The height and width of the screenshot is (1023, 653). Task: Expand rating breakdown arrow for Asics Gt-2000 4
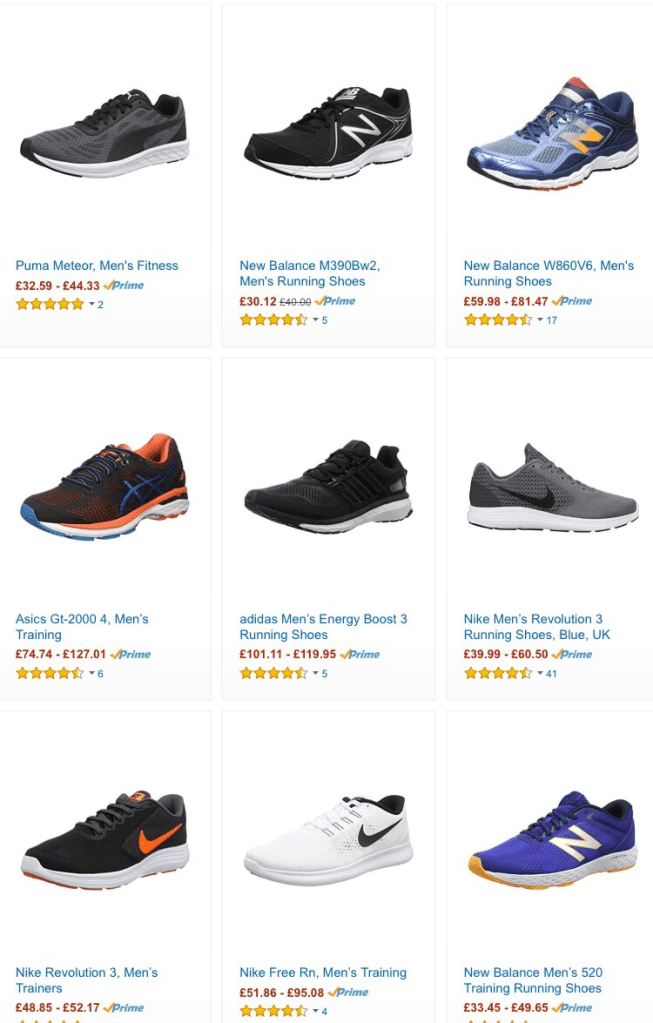92,674
